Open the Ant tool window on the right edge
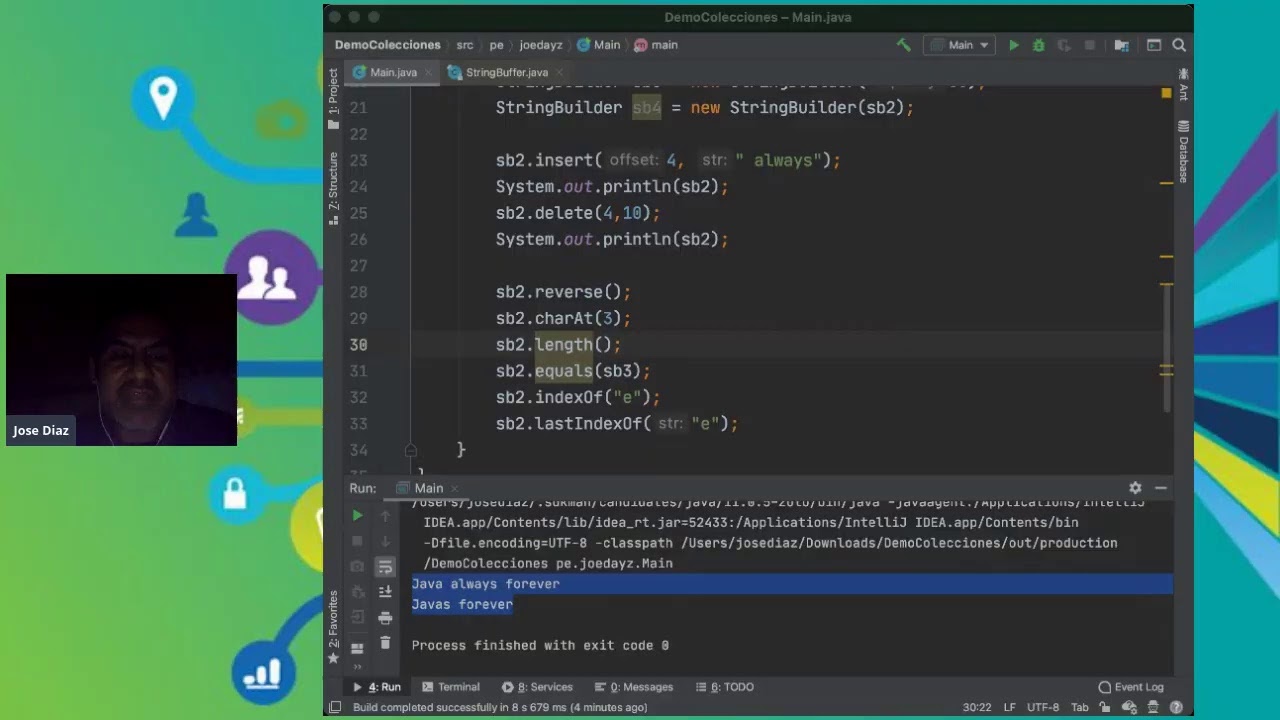Viewport: 1280px width, 720px height. [x=1183, y=85]
